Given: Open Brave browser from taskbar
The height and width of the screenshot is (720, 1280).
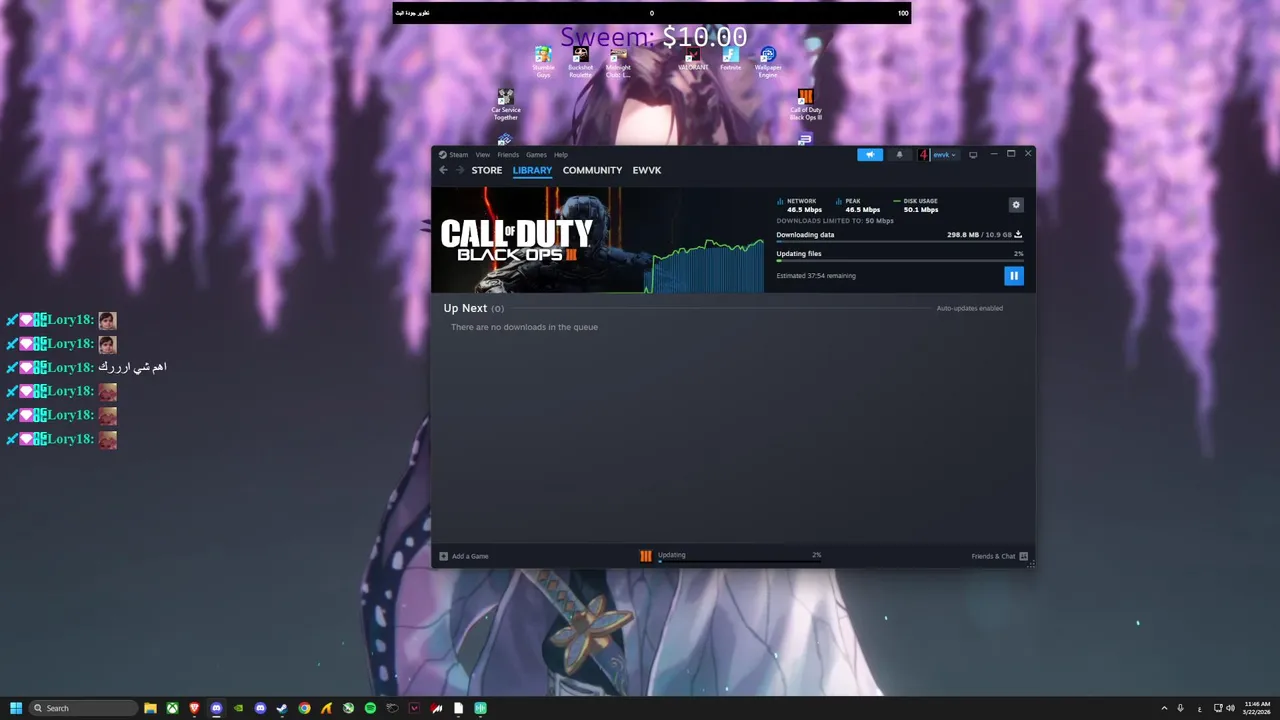Looking at the screenshot, I should [194, 708].
